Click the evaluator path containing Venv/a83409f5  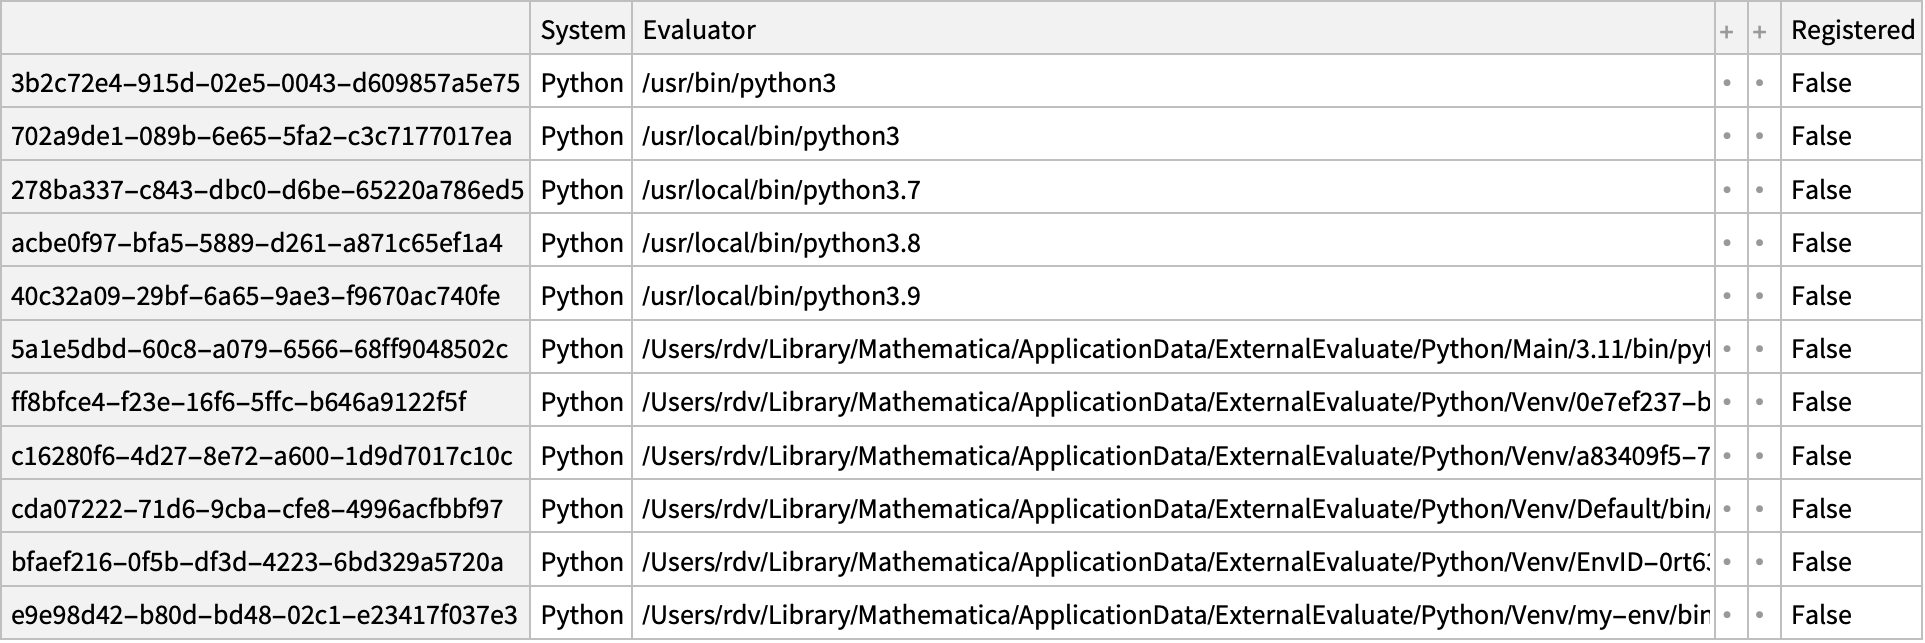(x=1176, y=456)
